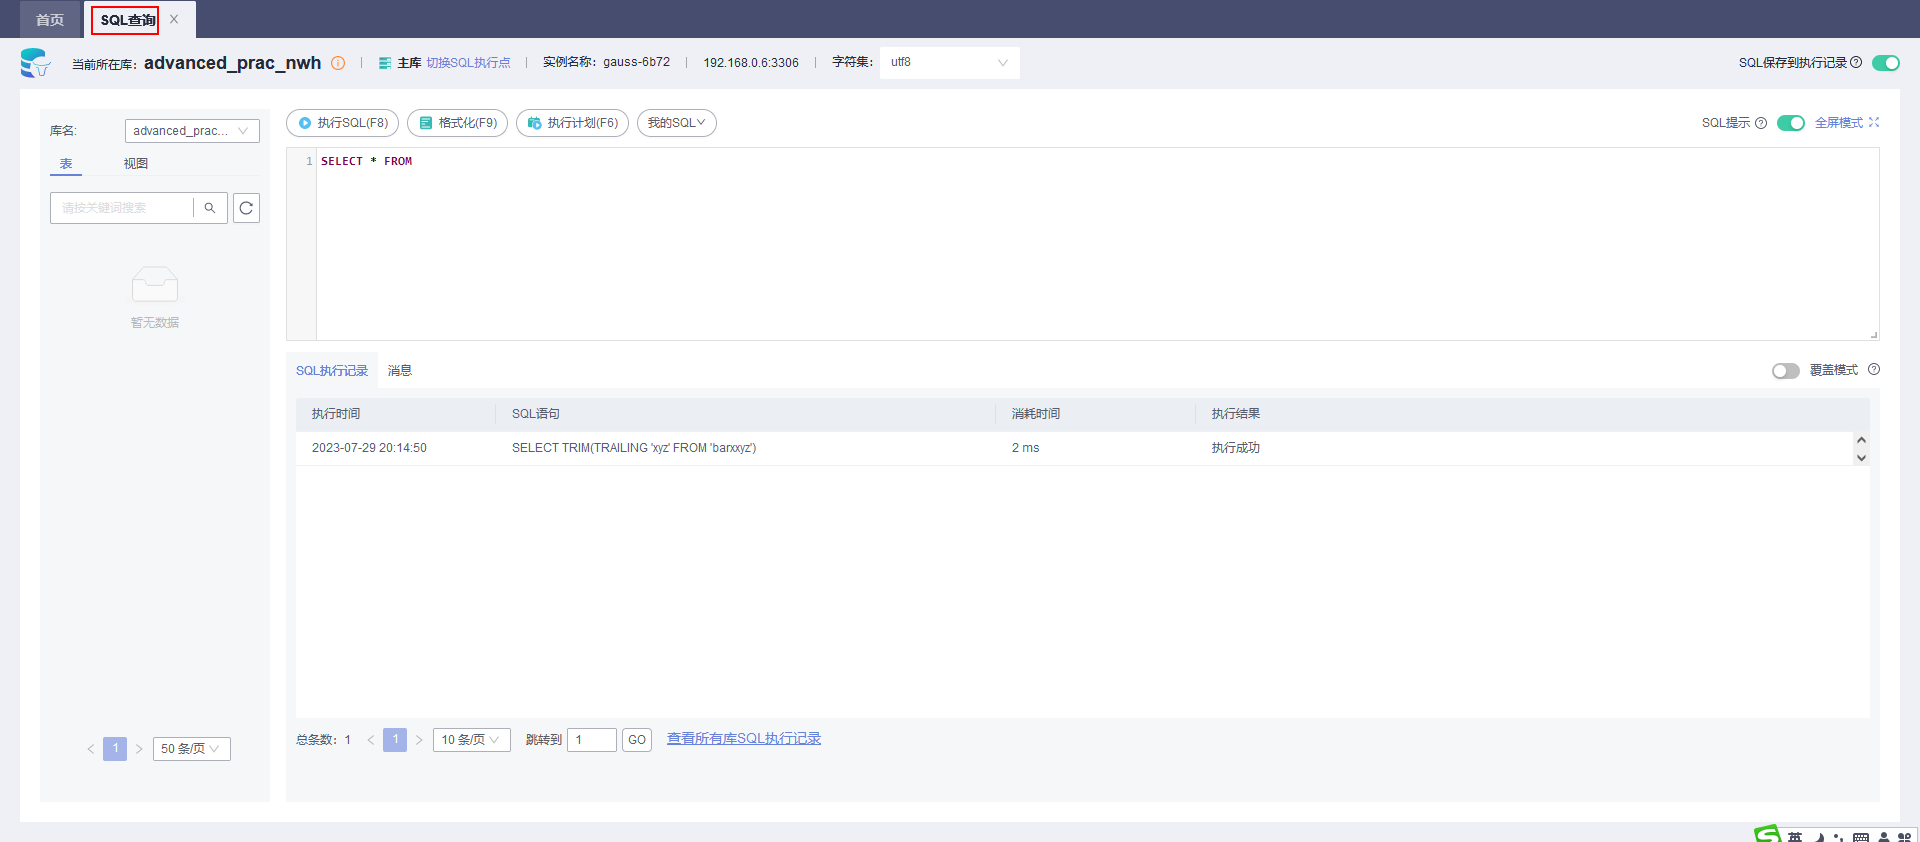Image resolution: width=1920 pixels, height=842 pixels.
Task: Click 执行SQL(F8) button
Action: pyautogui.click(x=343, y=123)
